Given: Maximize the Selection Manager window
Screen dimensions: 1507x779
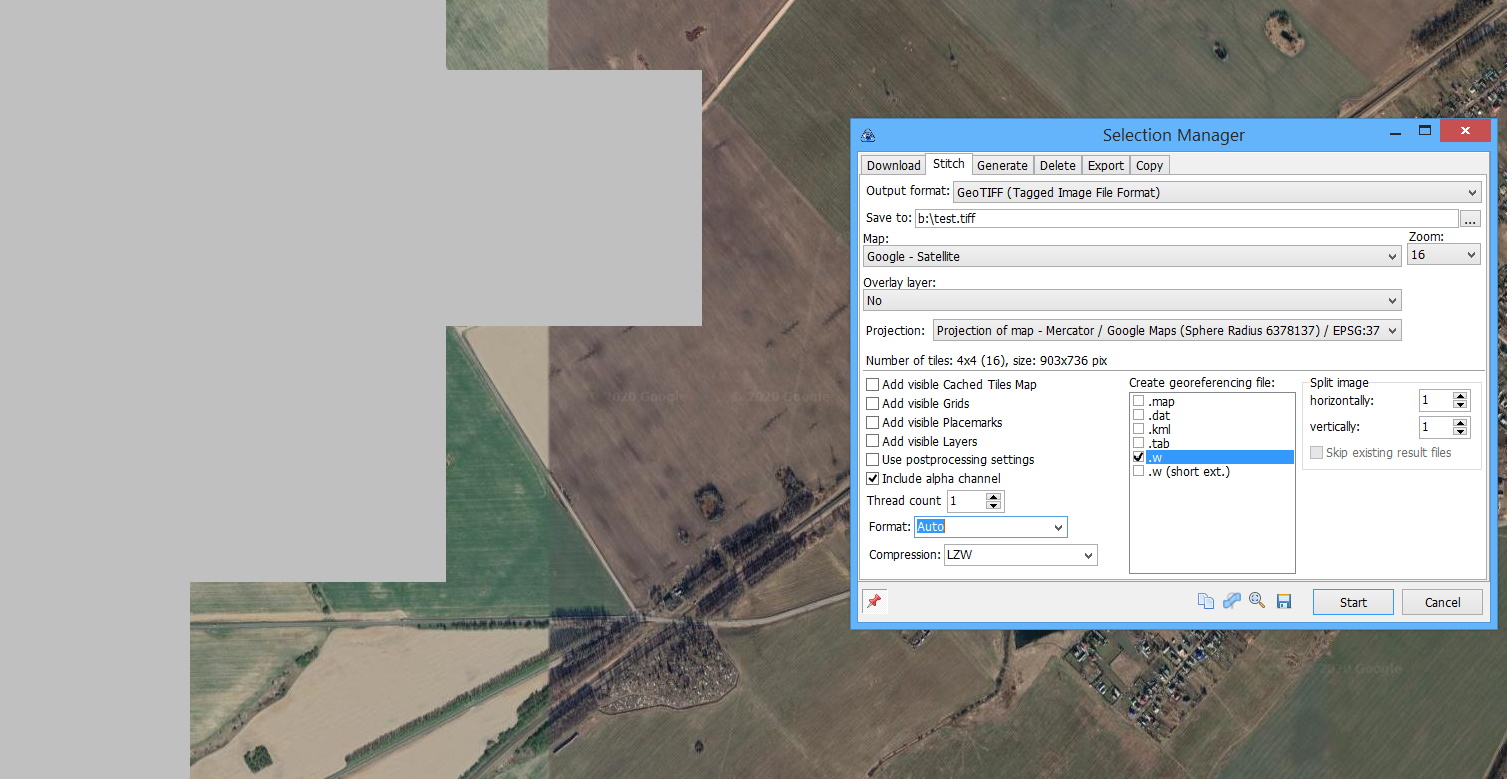Looking at the screenshot, I should pyautogui.click(x=1424, y=132).
